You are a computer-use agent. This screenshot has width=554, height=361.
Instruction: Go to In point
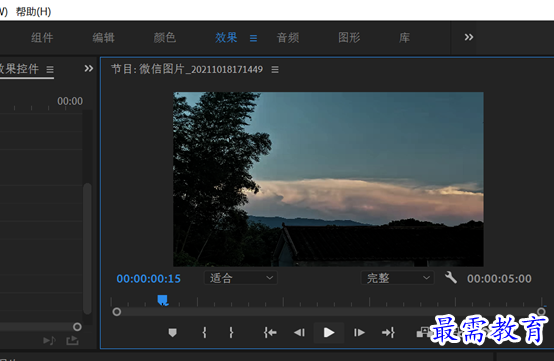(270, 332)
